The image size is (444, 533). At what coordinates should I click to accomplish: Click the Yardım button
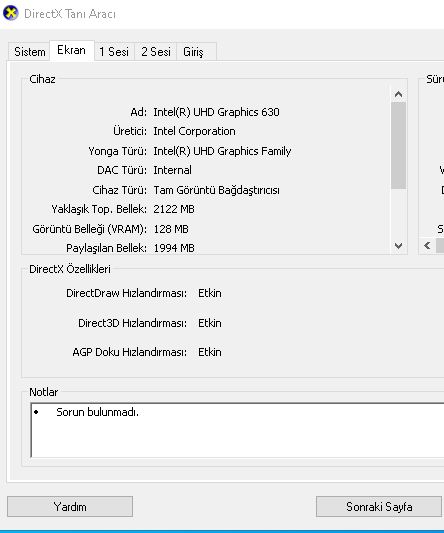click(x=70, y=506)
